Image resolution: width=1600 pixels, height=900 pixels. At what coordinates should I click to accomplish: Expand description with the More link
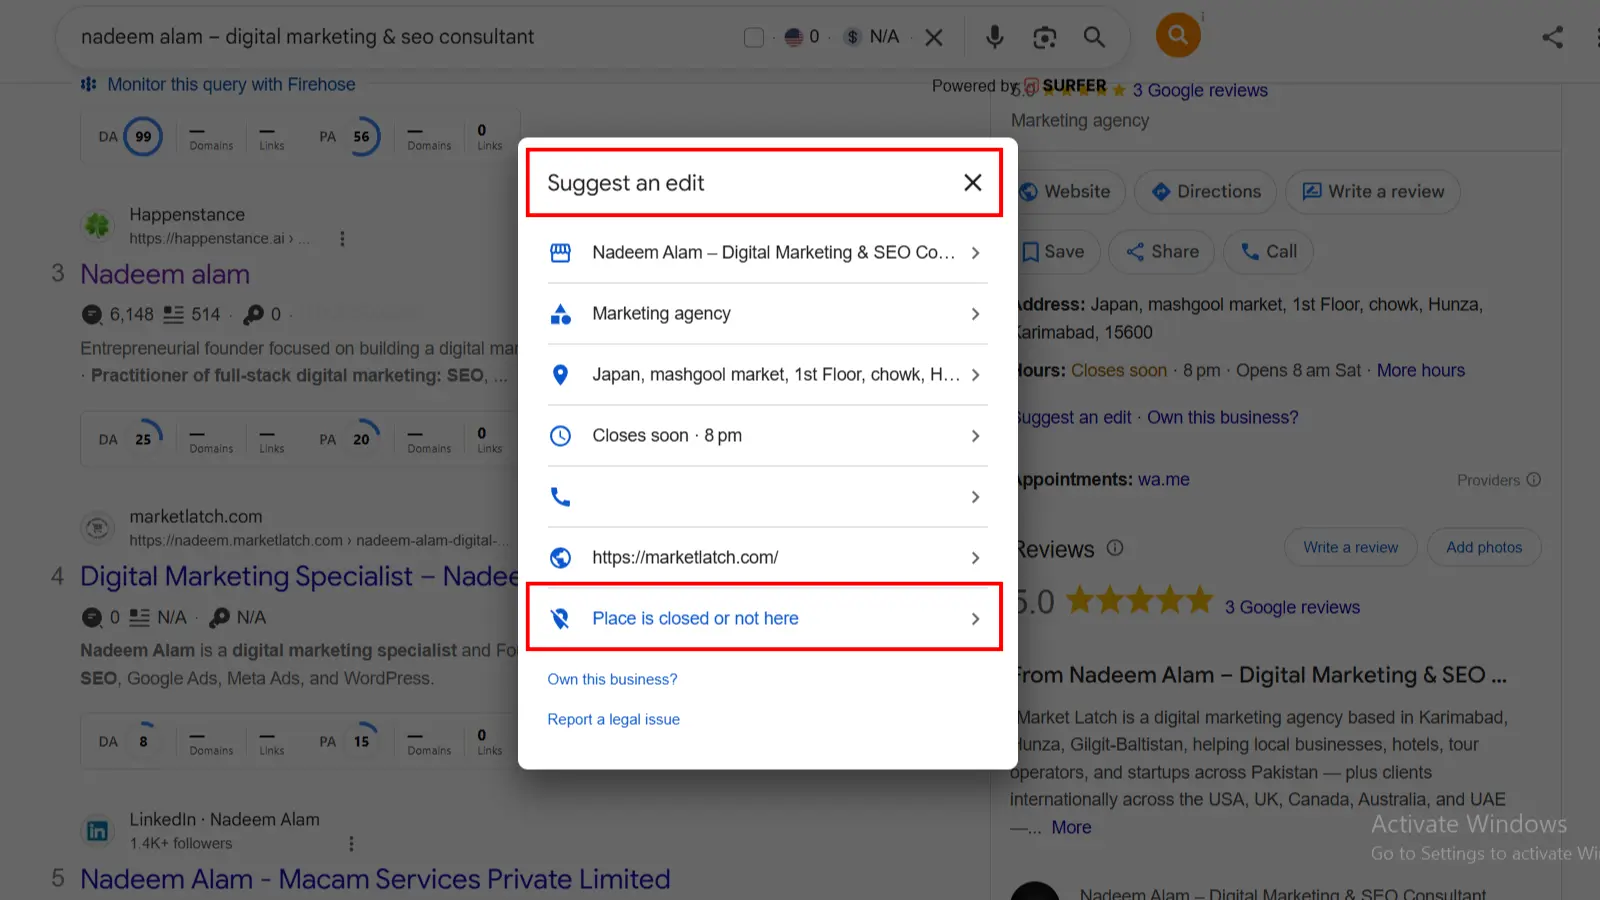(x=1071, y=827)
